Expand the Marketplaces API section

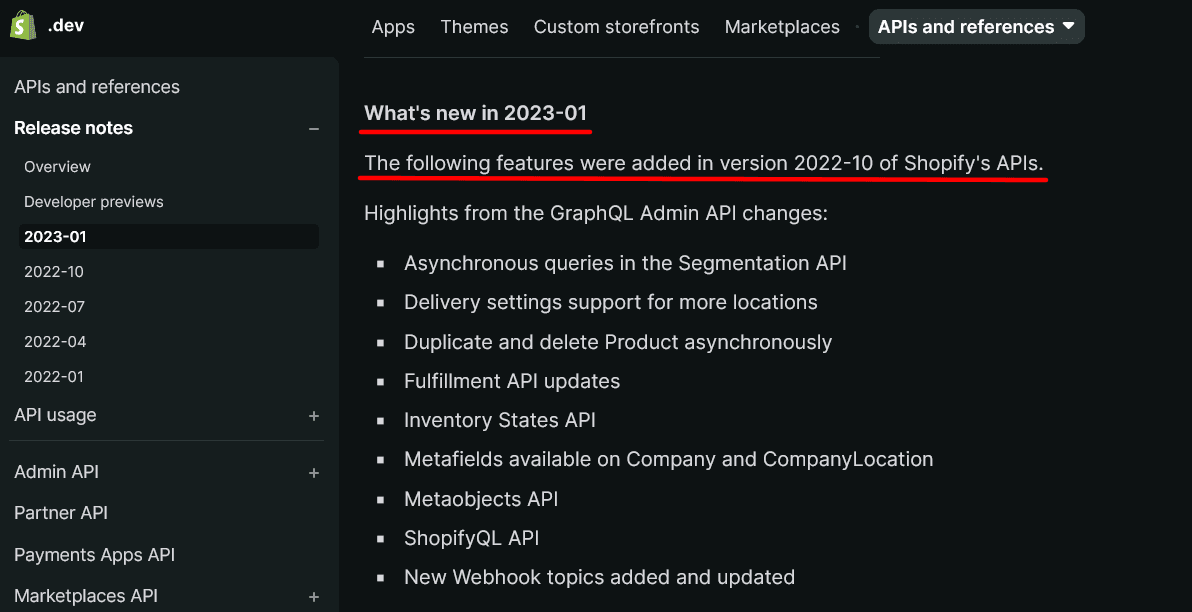(313, 595)
